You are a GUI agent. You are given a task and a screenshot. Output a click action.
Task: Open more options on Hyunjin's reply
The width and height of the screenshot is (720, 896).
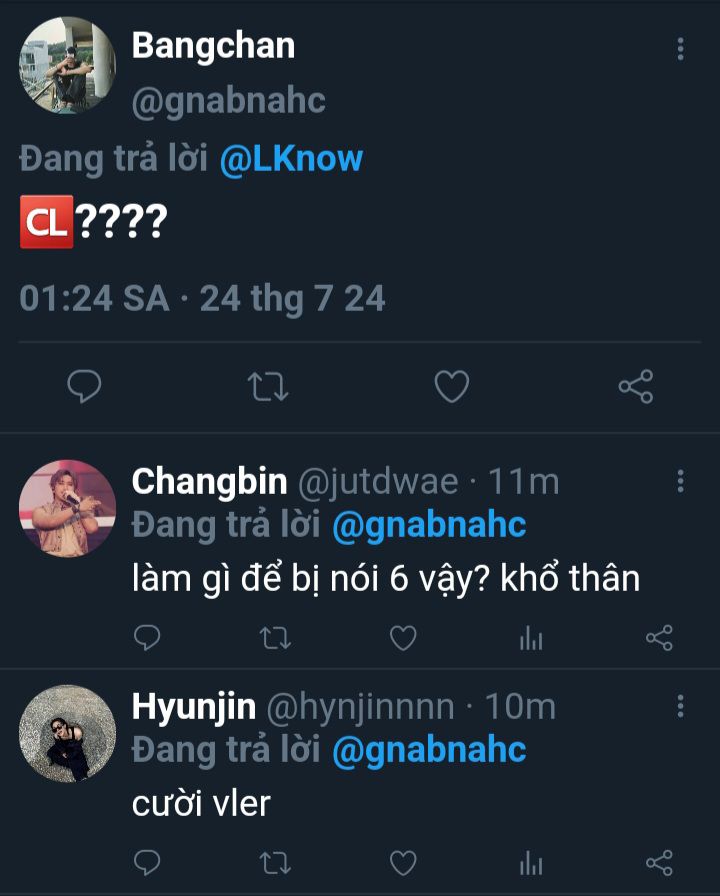coord(680,707)
